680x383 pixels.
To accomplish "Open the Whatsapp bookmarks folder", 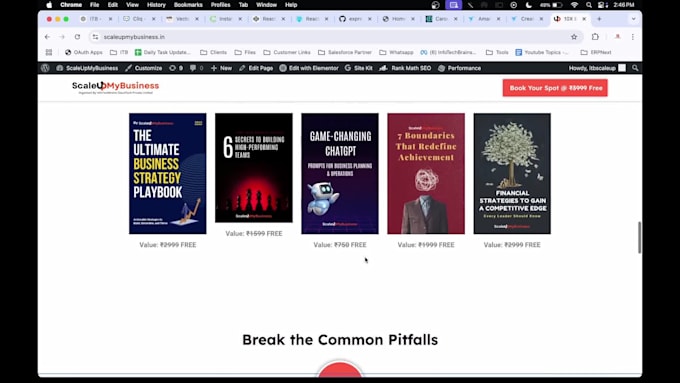I will coord(396,52).
